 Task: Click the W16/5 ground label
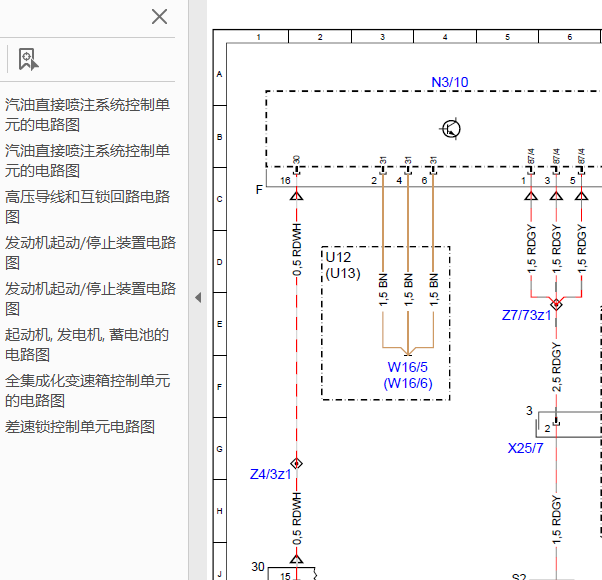pos(407,367)
